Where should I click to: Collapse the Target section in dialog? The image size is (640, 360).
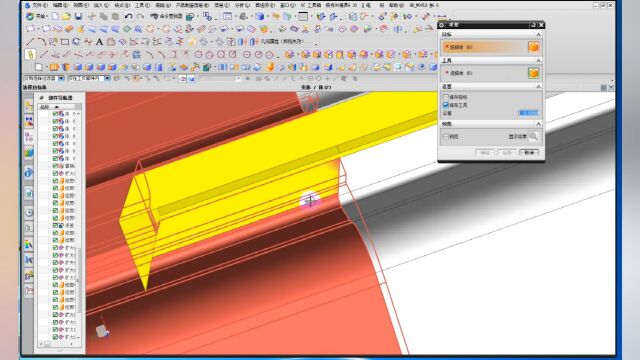[x=538, y=35]
